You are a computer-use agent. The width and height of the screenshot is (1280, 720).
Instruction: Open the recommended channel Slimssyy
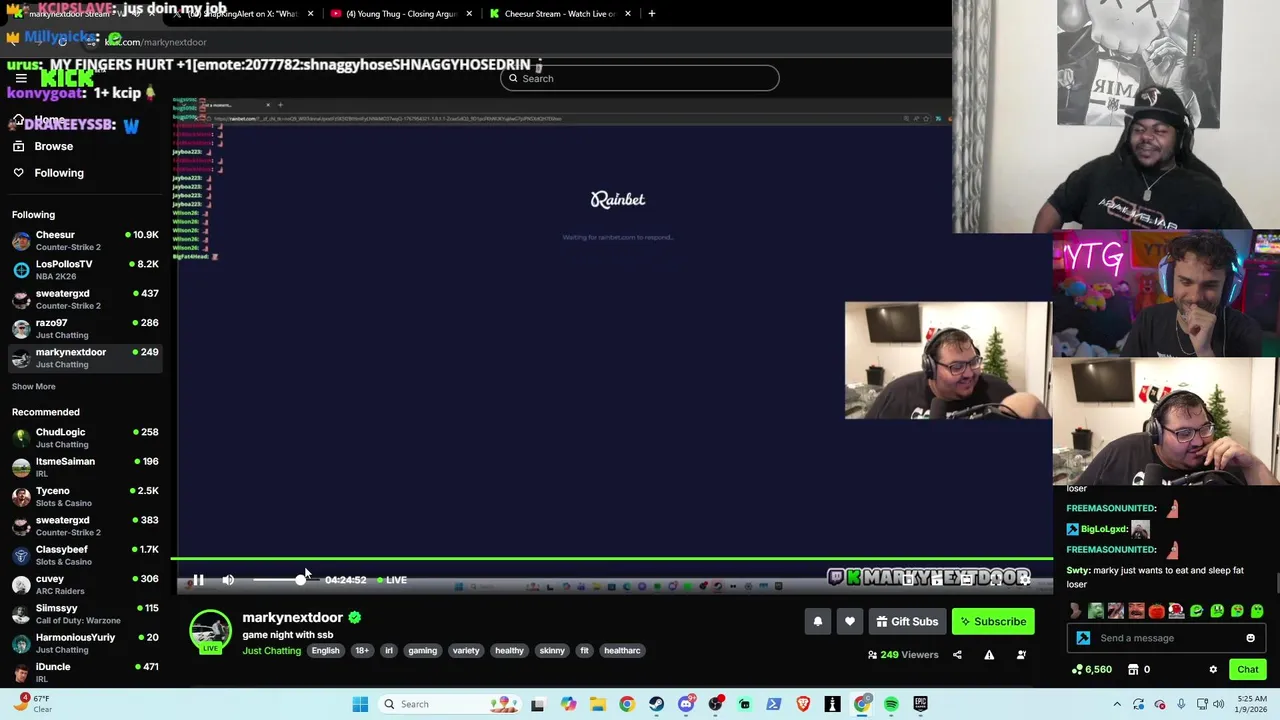coord(85,614)
